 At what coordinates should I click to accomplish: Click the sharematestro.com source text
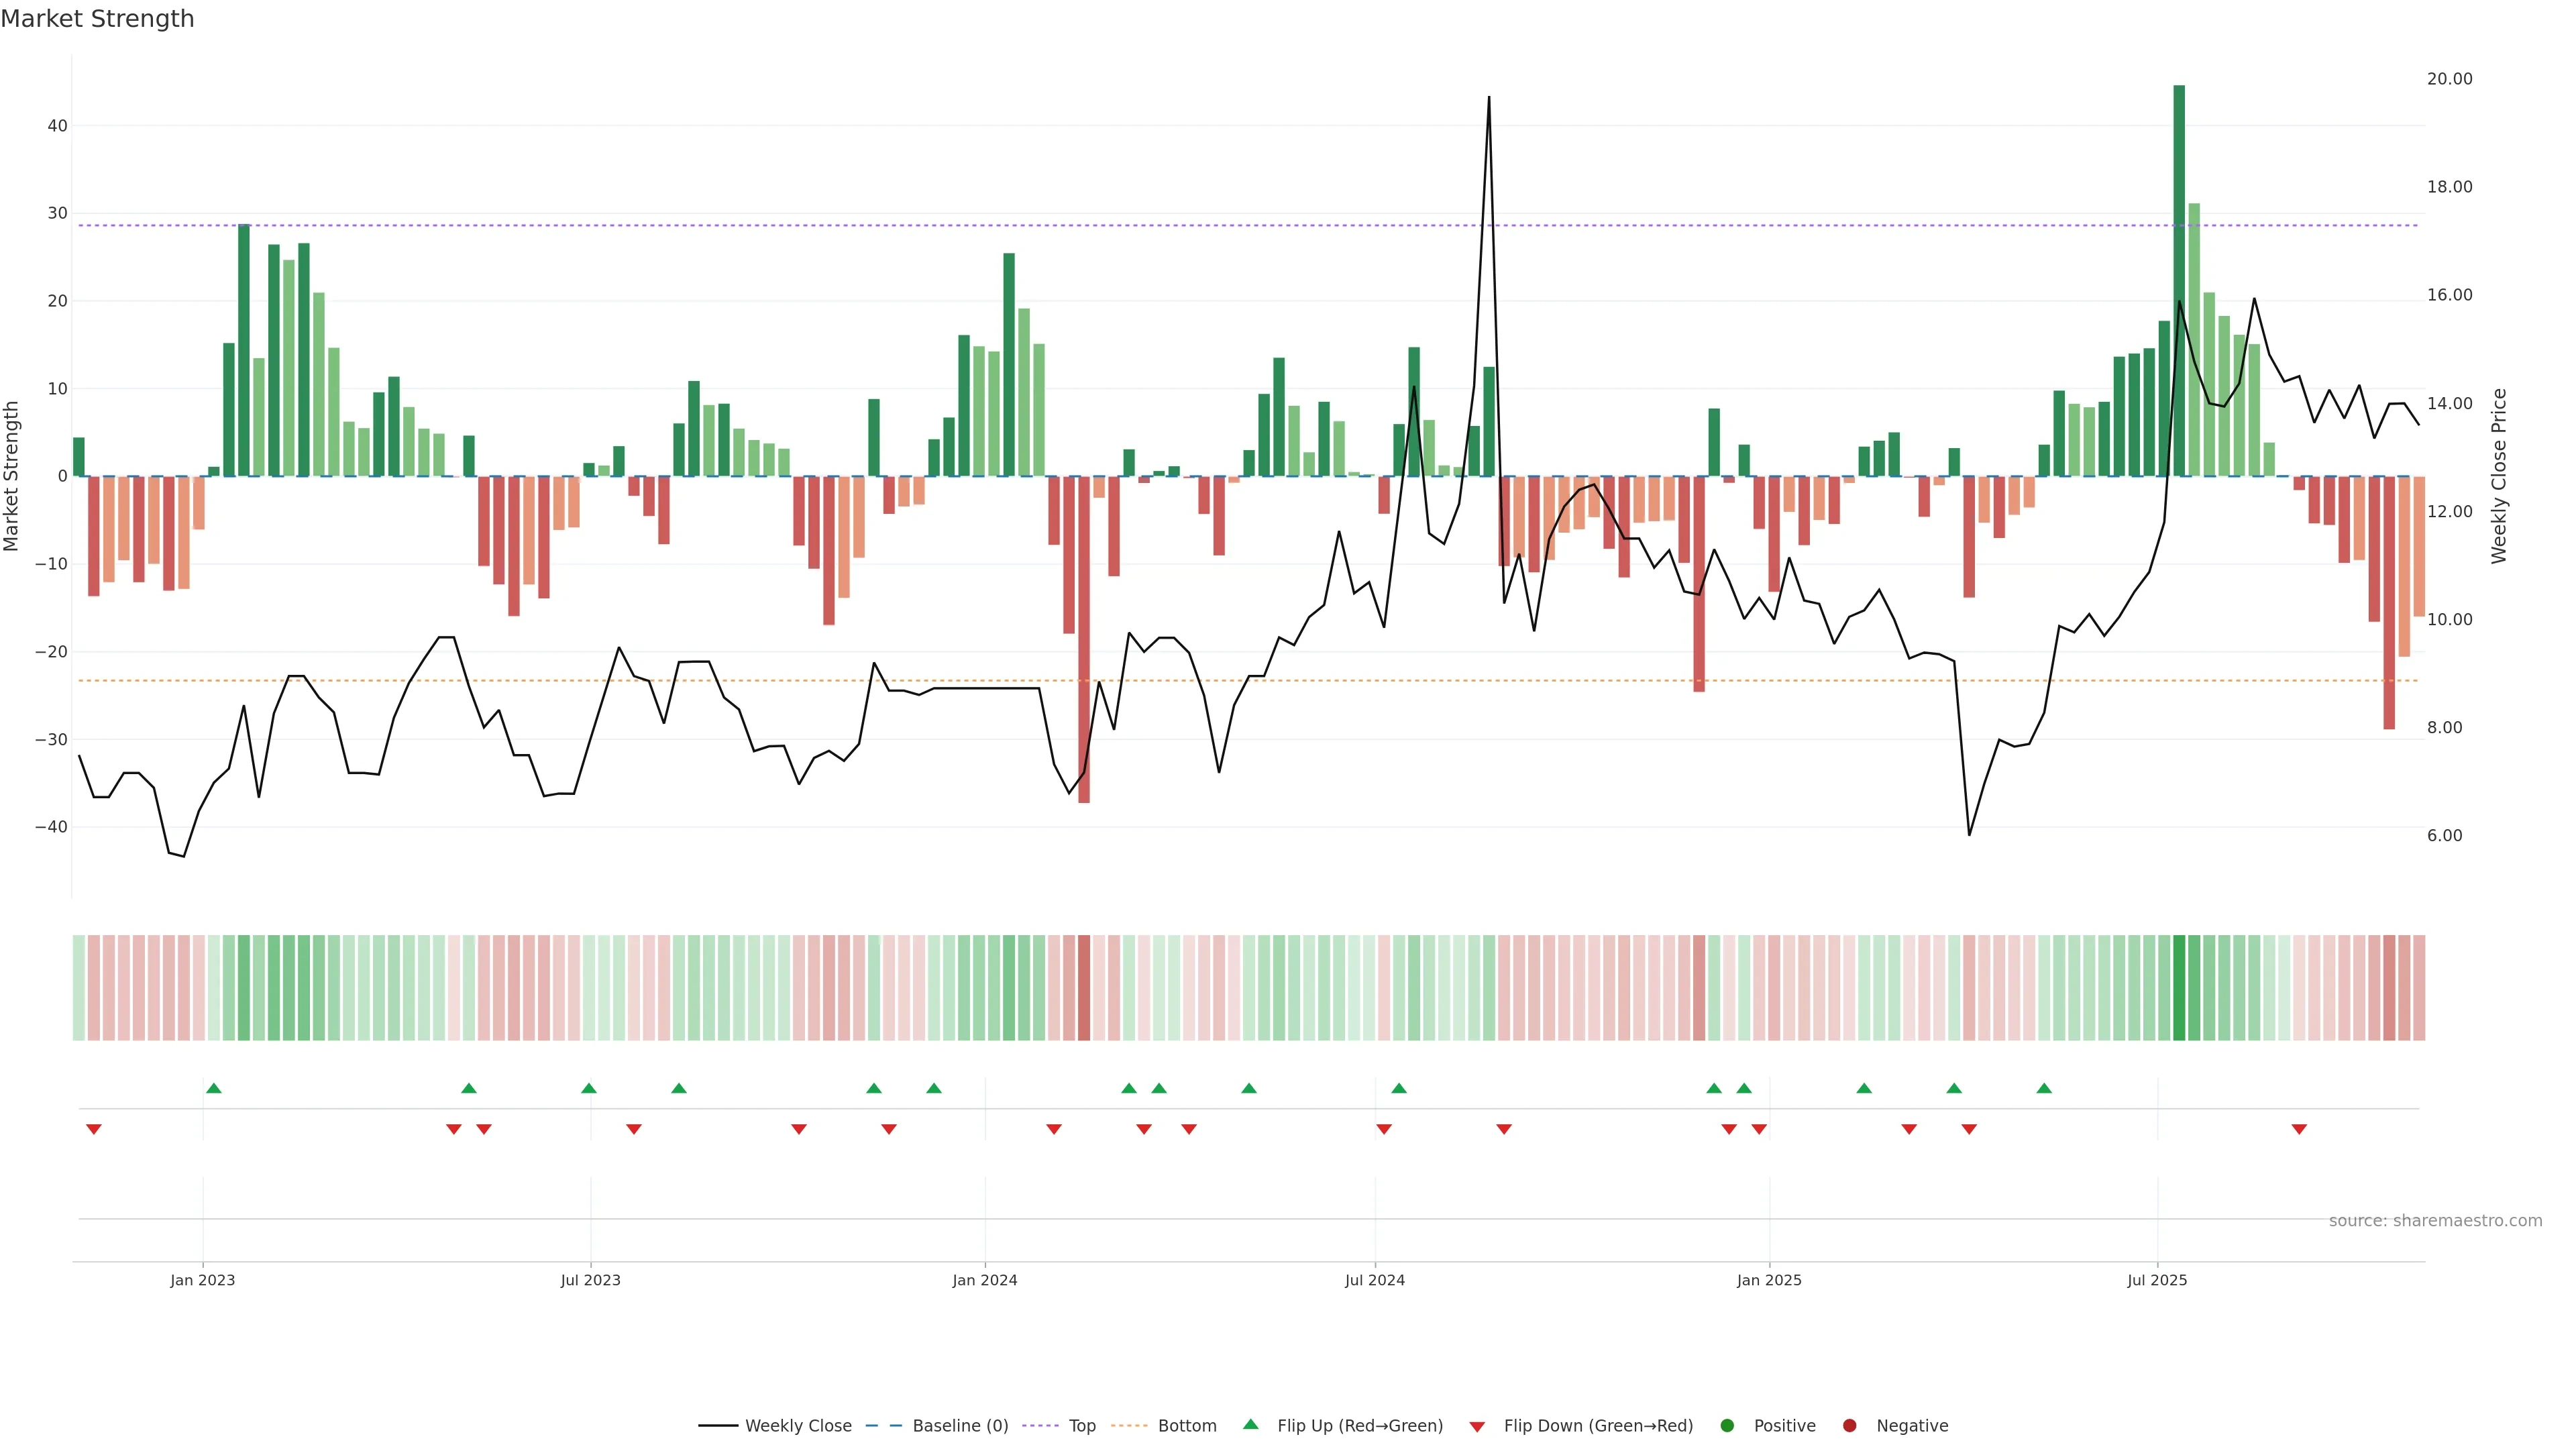(x=2435, y=1221)
